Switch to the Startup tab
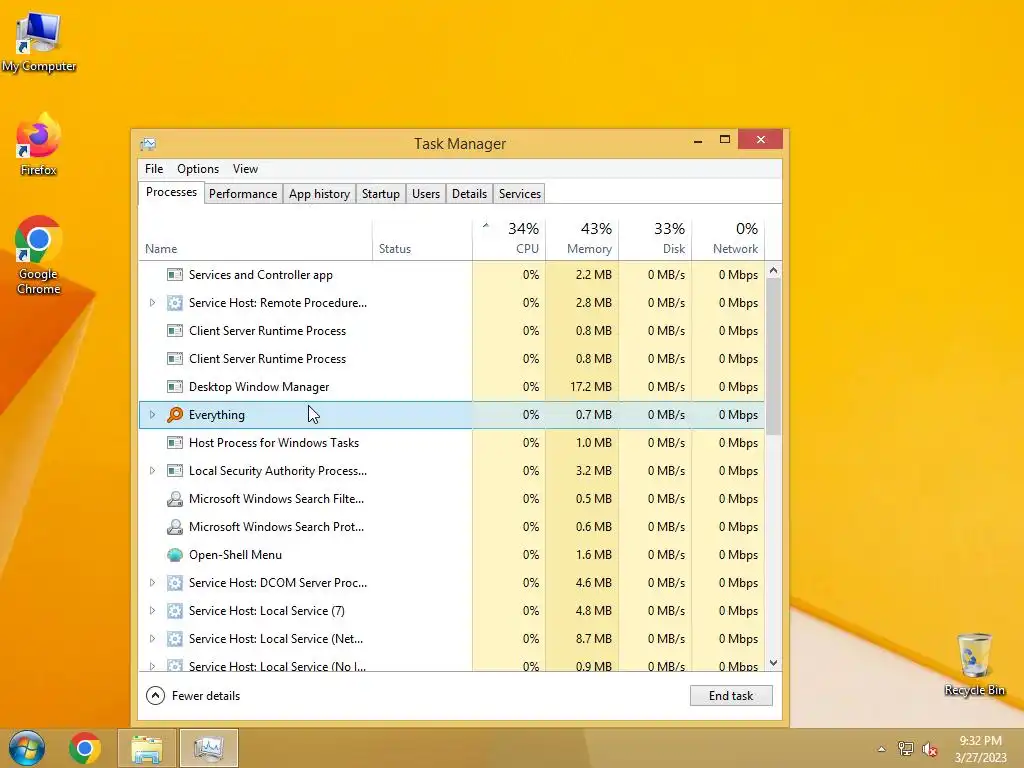The image size is (1024, 768). (x=381, y=194)
